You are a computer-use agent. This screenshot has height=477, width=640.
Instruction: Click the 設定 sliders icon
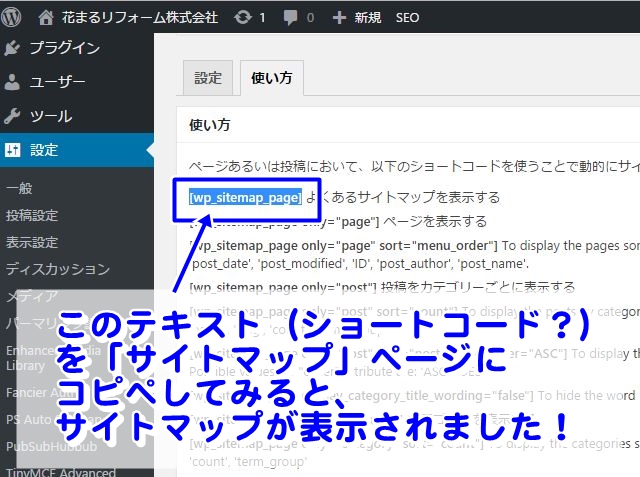[12, 150]
